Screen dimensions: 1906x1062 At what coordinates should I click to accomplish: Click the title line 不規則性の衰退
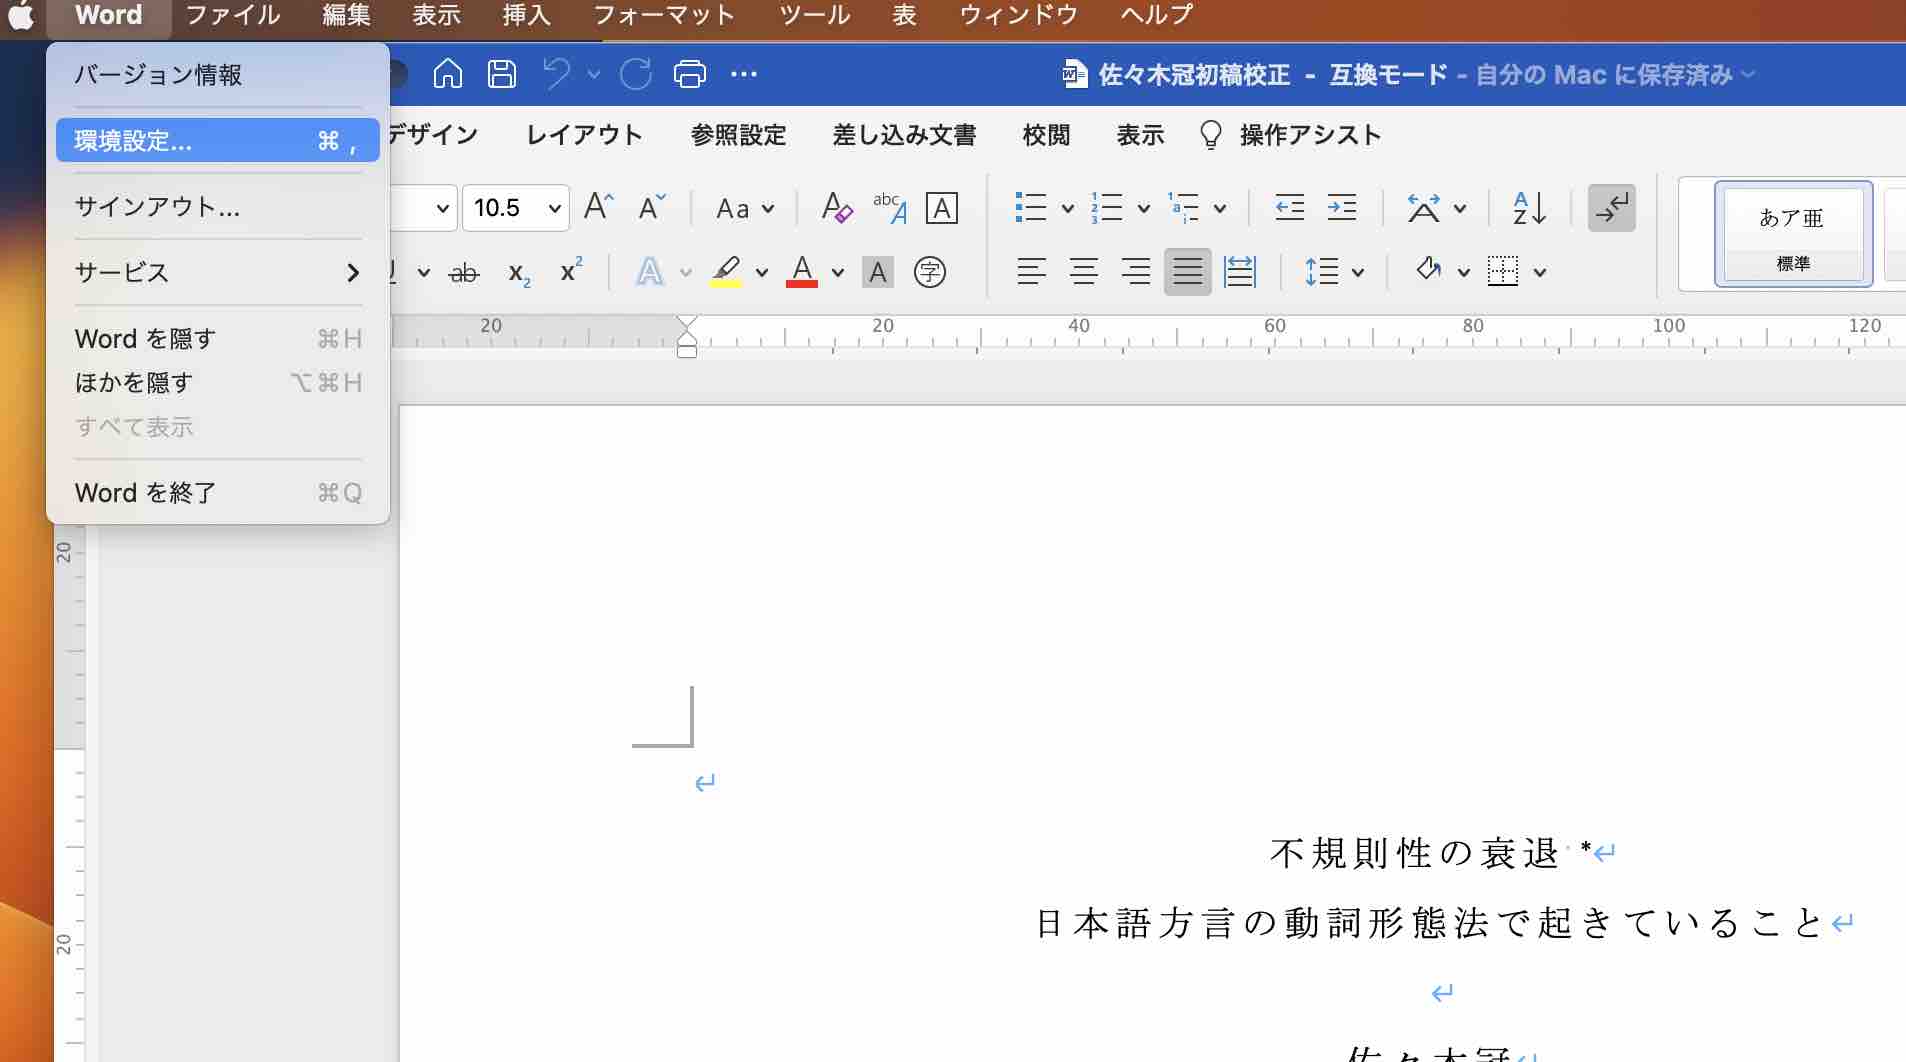1414,853
